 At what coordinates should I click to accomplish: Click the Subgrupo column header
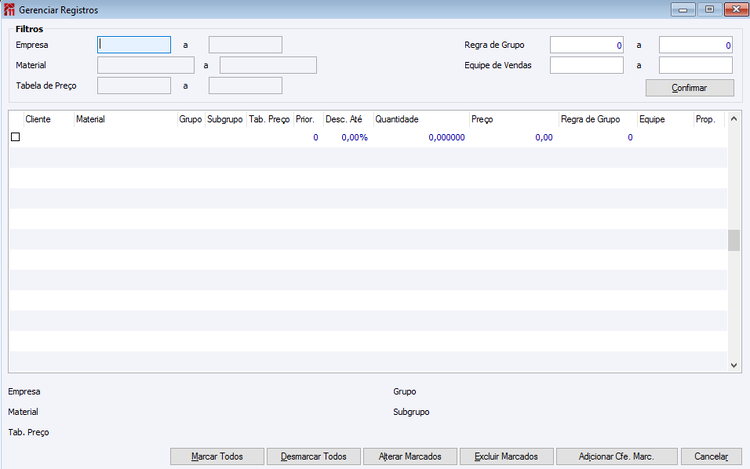tap(225, 120)
